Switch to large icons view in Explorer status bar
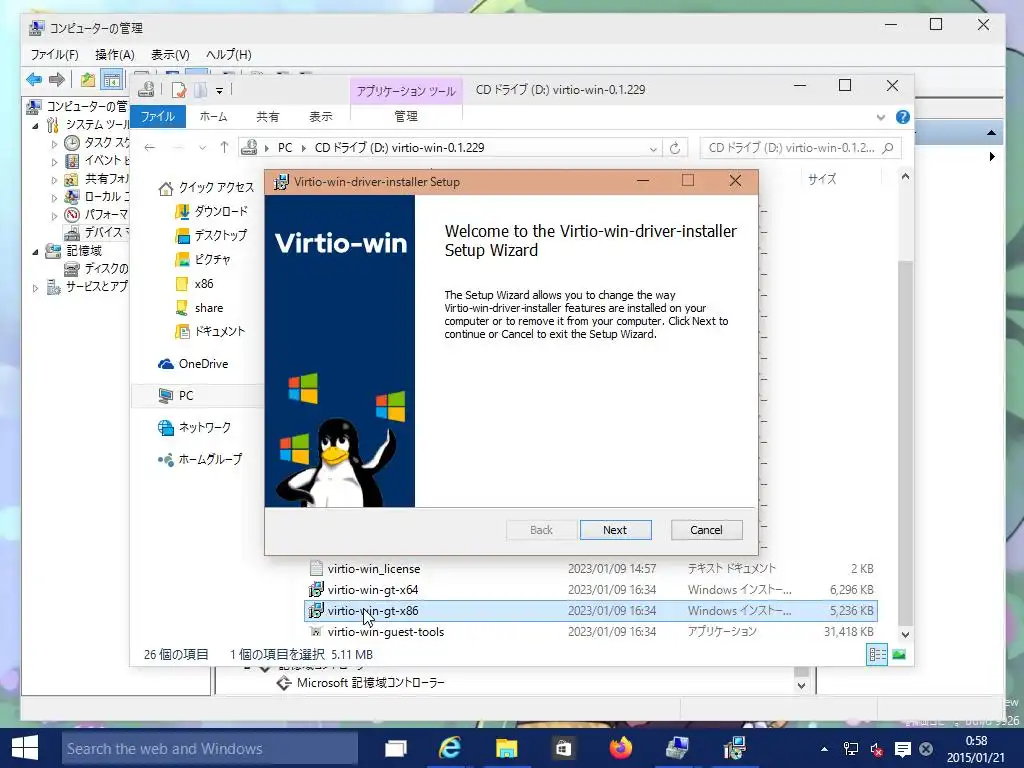The height and width of the screenshot is (768, 1024). click(899, 654)
